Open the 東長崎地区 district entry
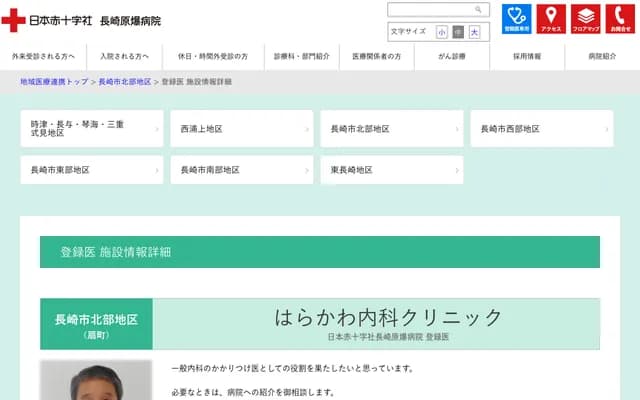 pos(391,170)
